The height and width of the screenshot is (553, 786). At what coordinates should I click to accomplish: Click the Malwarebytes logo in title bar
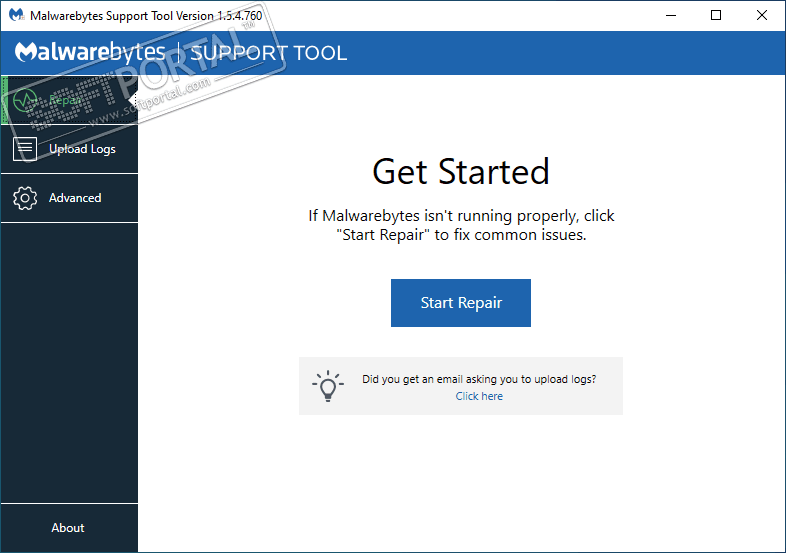pos(16,15)
